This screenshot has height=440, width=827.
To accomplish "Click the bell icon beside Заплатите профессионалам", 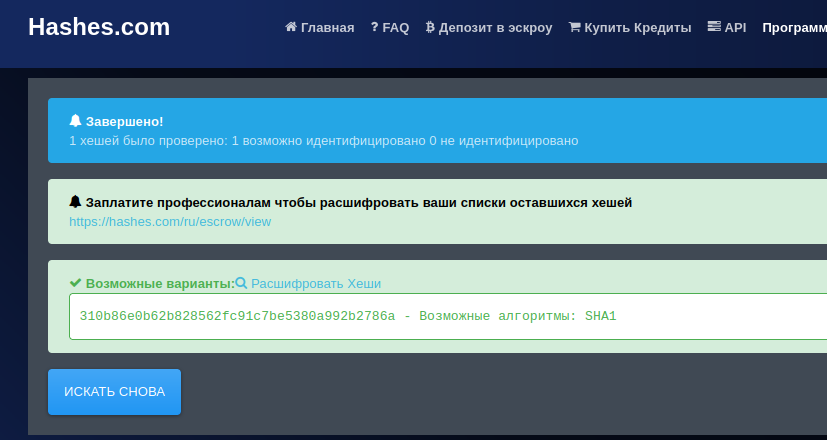I will (x=75, y=202).
